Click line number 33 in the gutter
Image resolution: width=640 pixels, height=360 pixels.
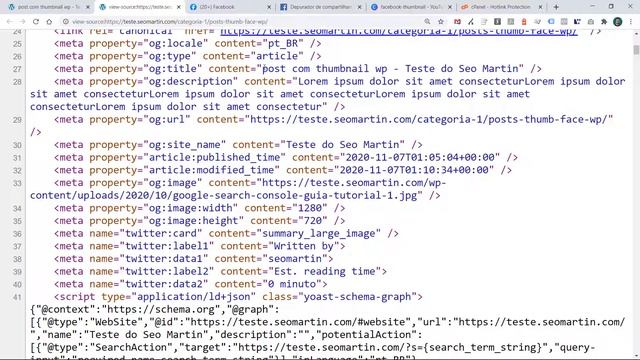[17, 183]
